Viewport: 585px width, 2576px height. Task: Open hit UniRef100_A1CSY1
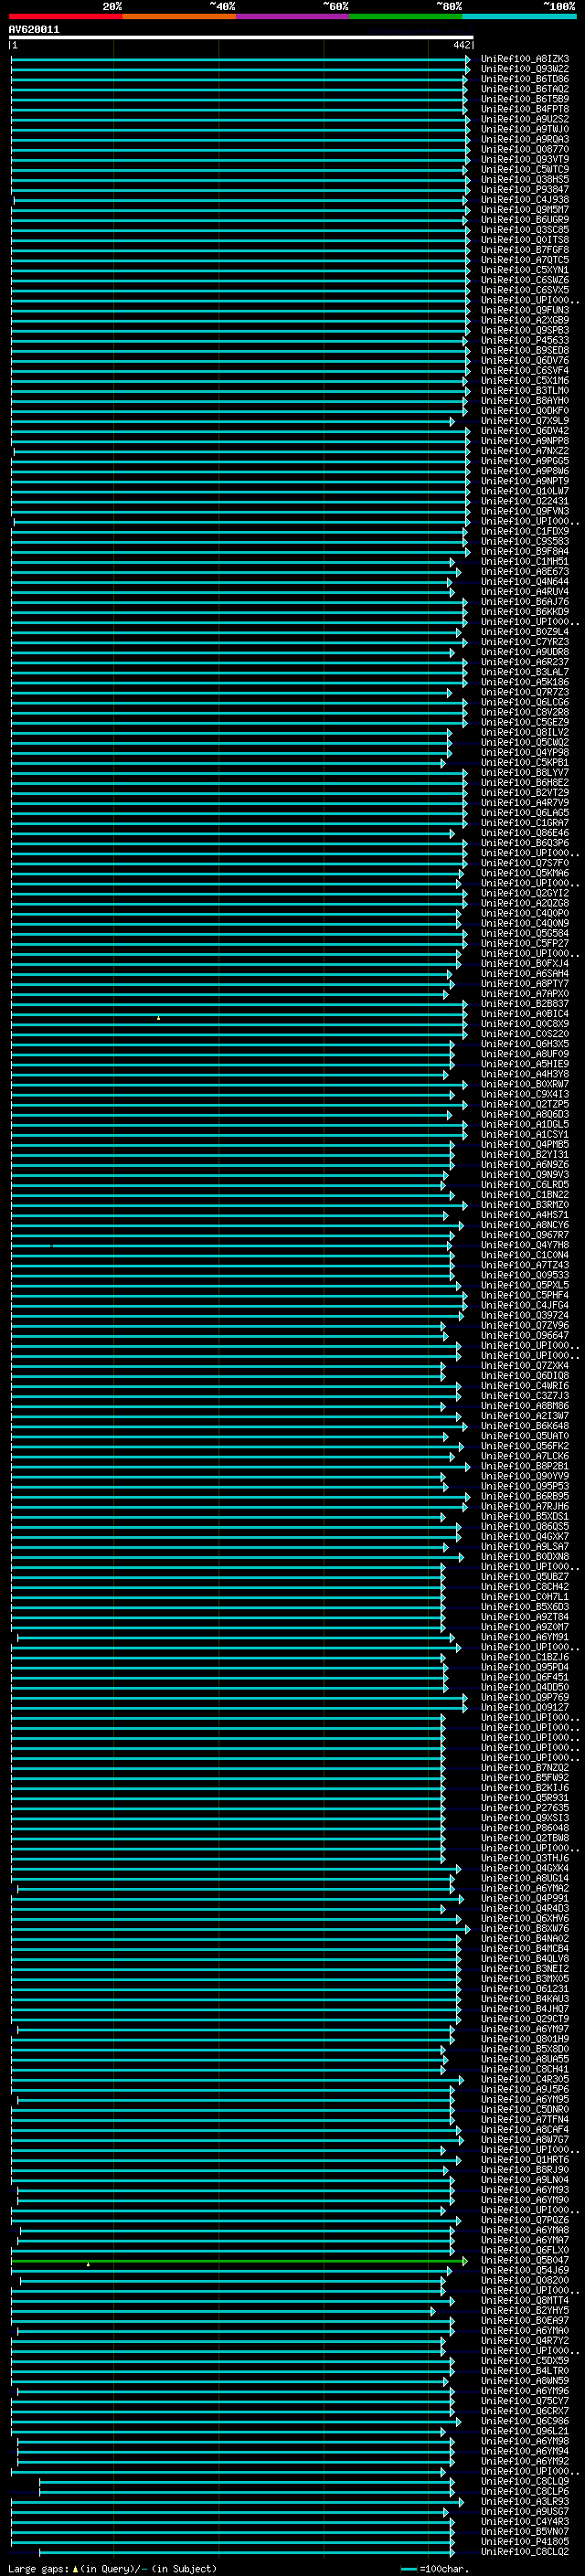[525, 1135]
